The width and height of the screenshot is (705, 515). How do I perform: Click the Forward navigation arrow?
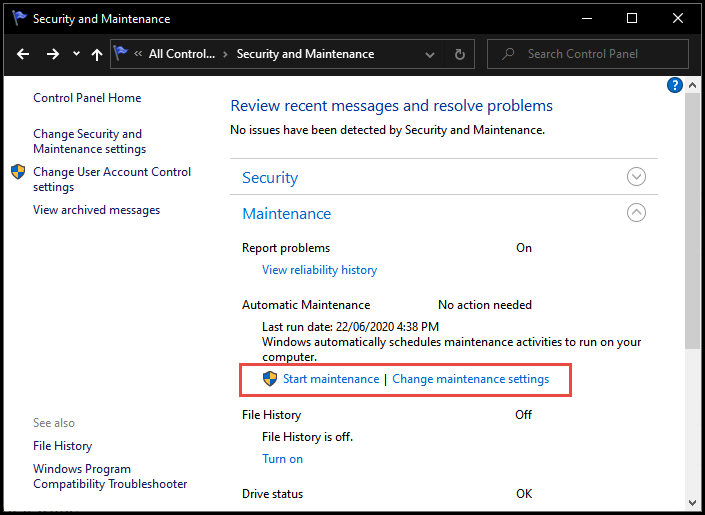tap(53, 54)
